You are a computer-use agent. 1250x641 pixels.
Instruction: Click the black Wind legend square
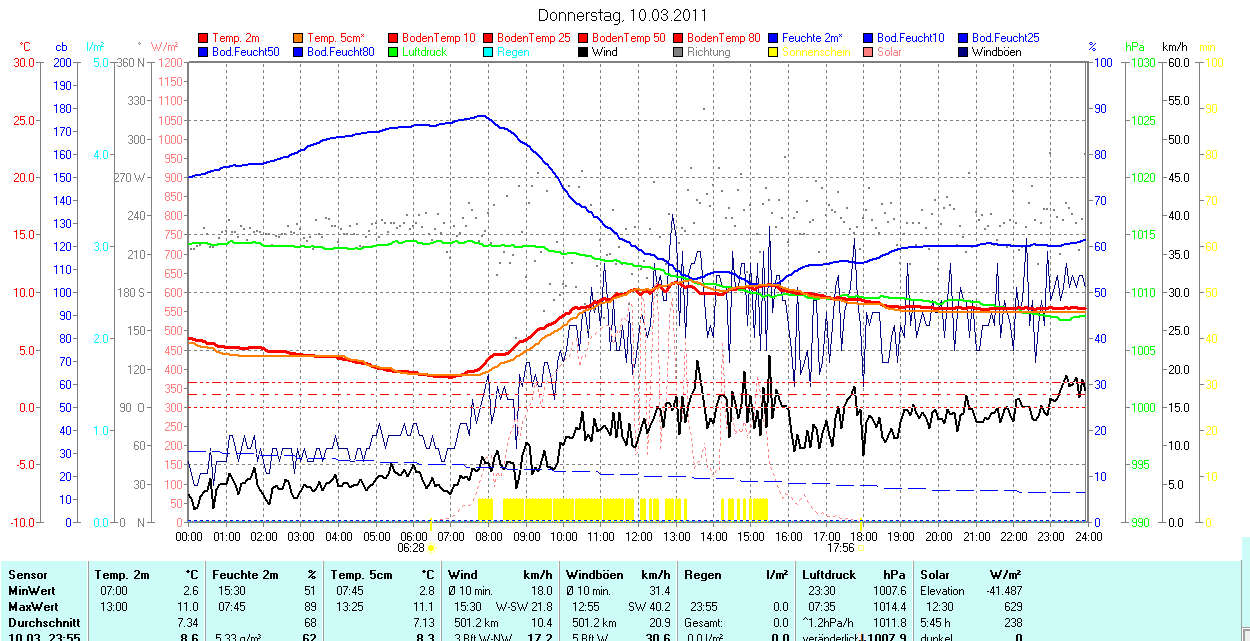point(583,51)
